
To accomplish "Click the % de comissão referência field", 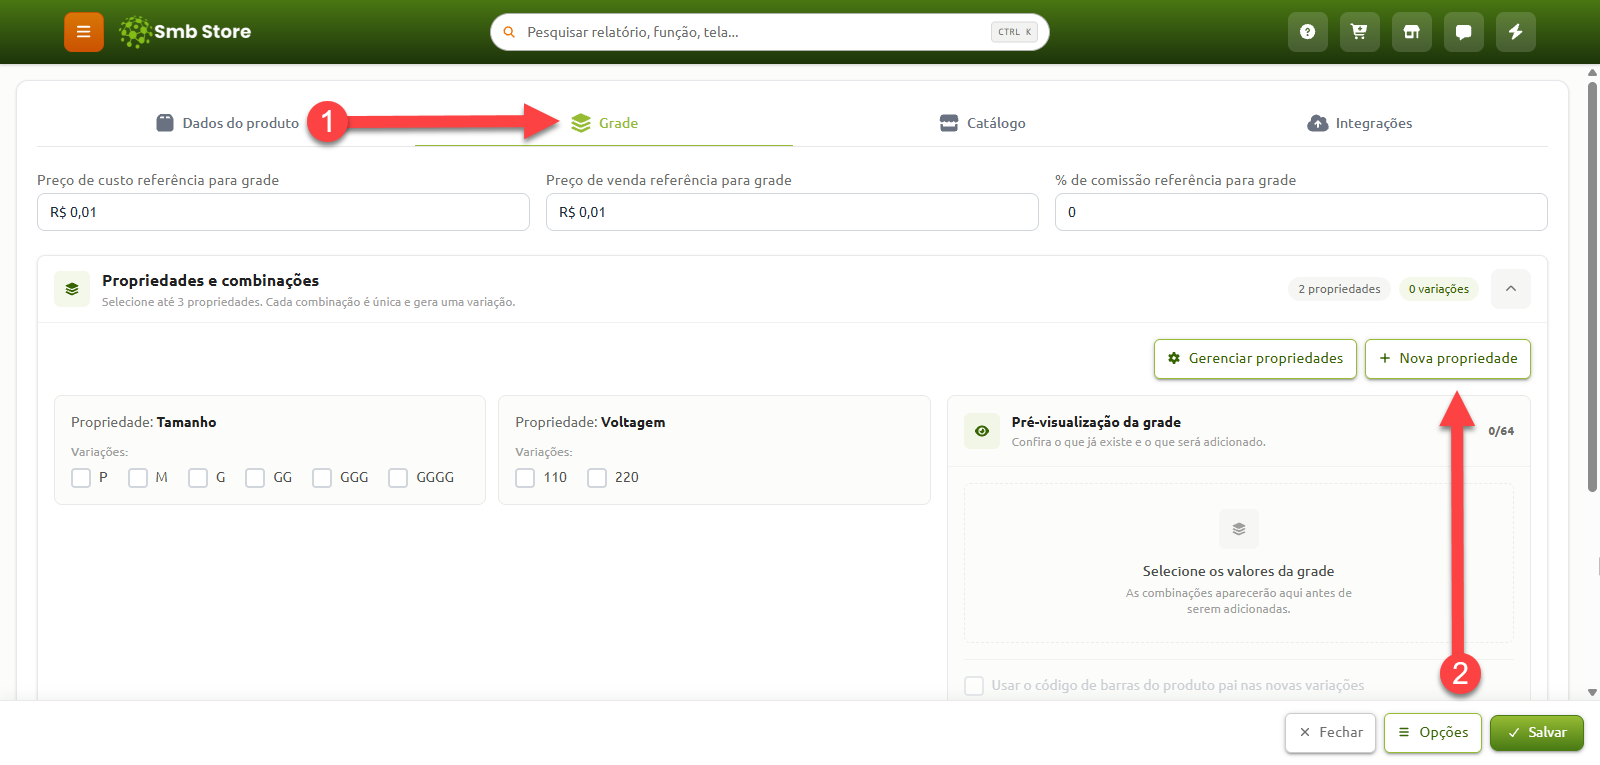I will click(1301, 212).
